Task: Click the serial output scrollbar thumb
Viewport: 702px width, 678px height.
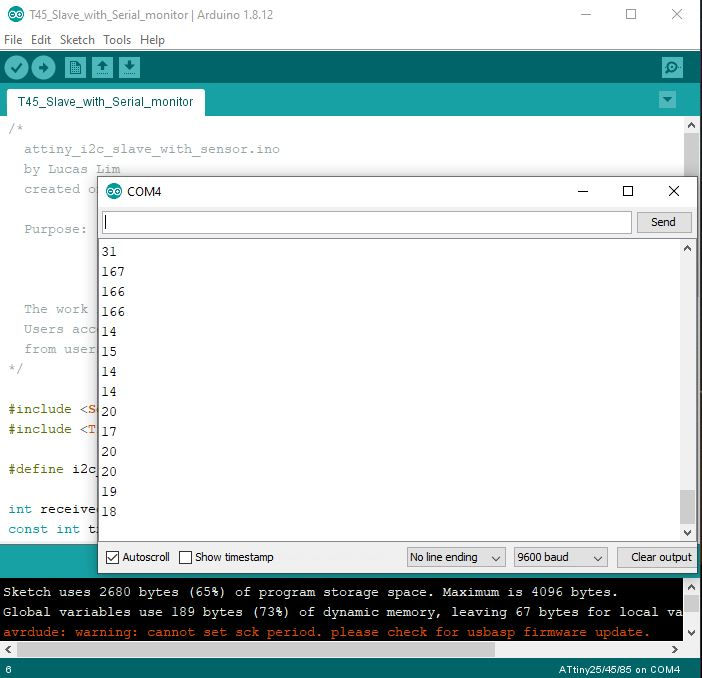Action: tap(687, 506)
